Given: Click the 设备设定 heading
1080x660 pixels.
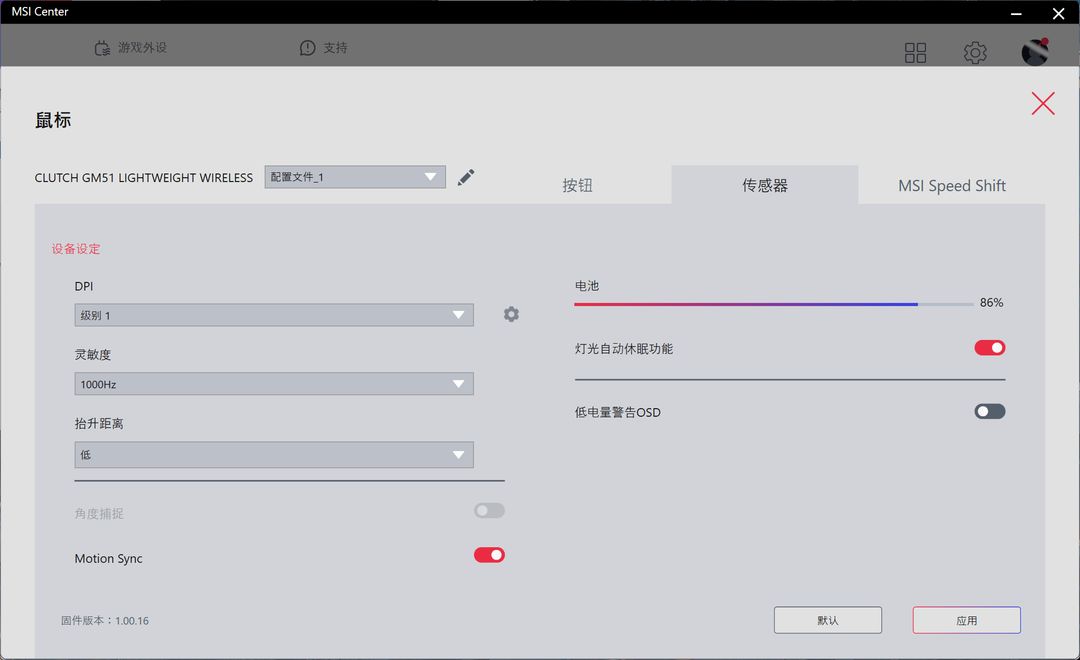Looking at the screenshot, I should (x=76, y=249).
